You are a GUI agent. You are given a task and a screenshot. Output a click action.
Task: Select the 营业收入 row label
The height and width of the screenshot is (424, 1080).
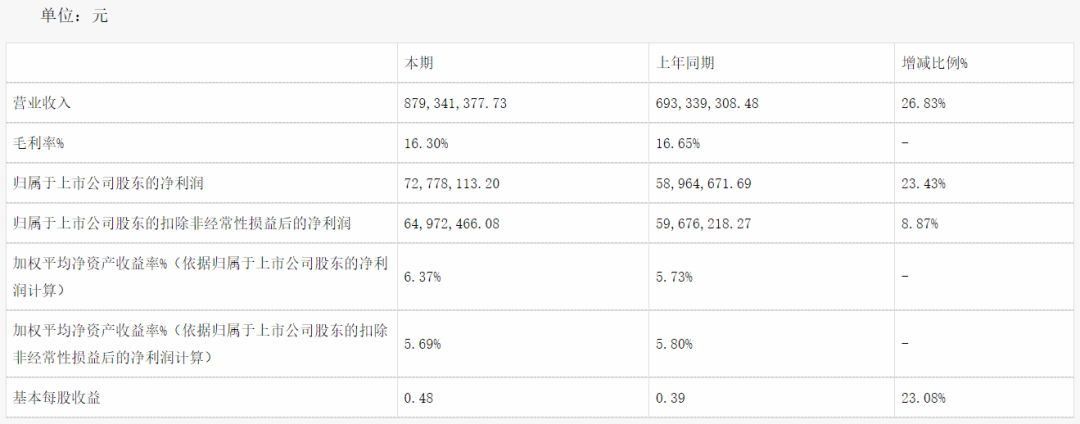click(43, 104)
